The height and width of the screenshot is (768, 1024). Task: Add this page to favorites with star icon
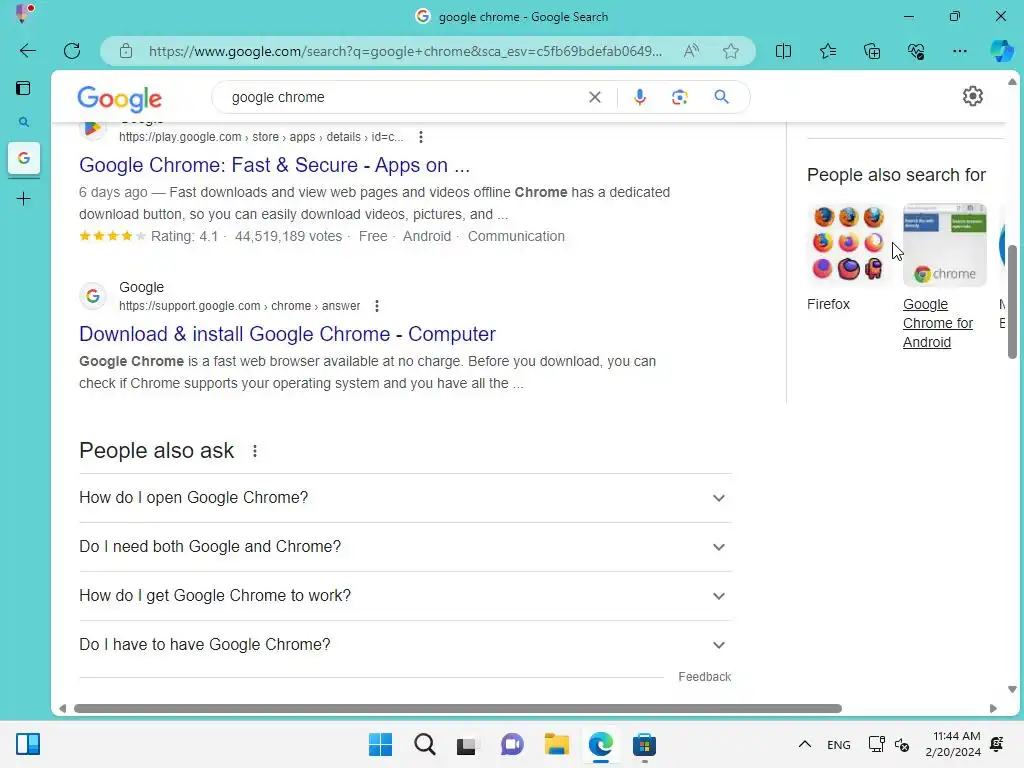[x=731, y=51]
